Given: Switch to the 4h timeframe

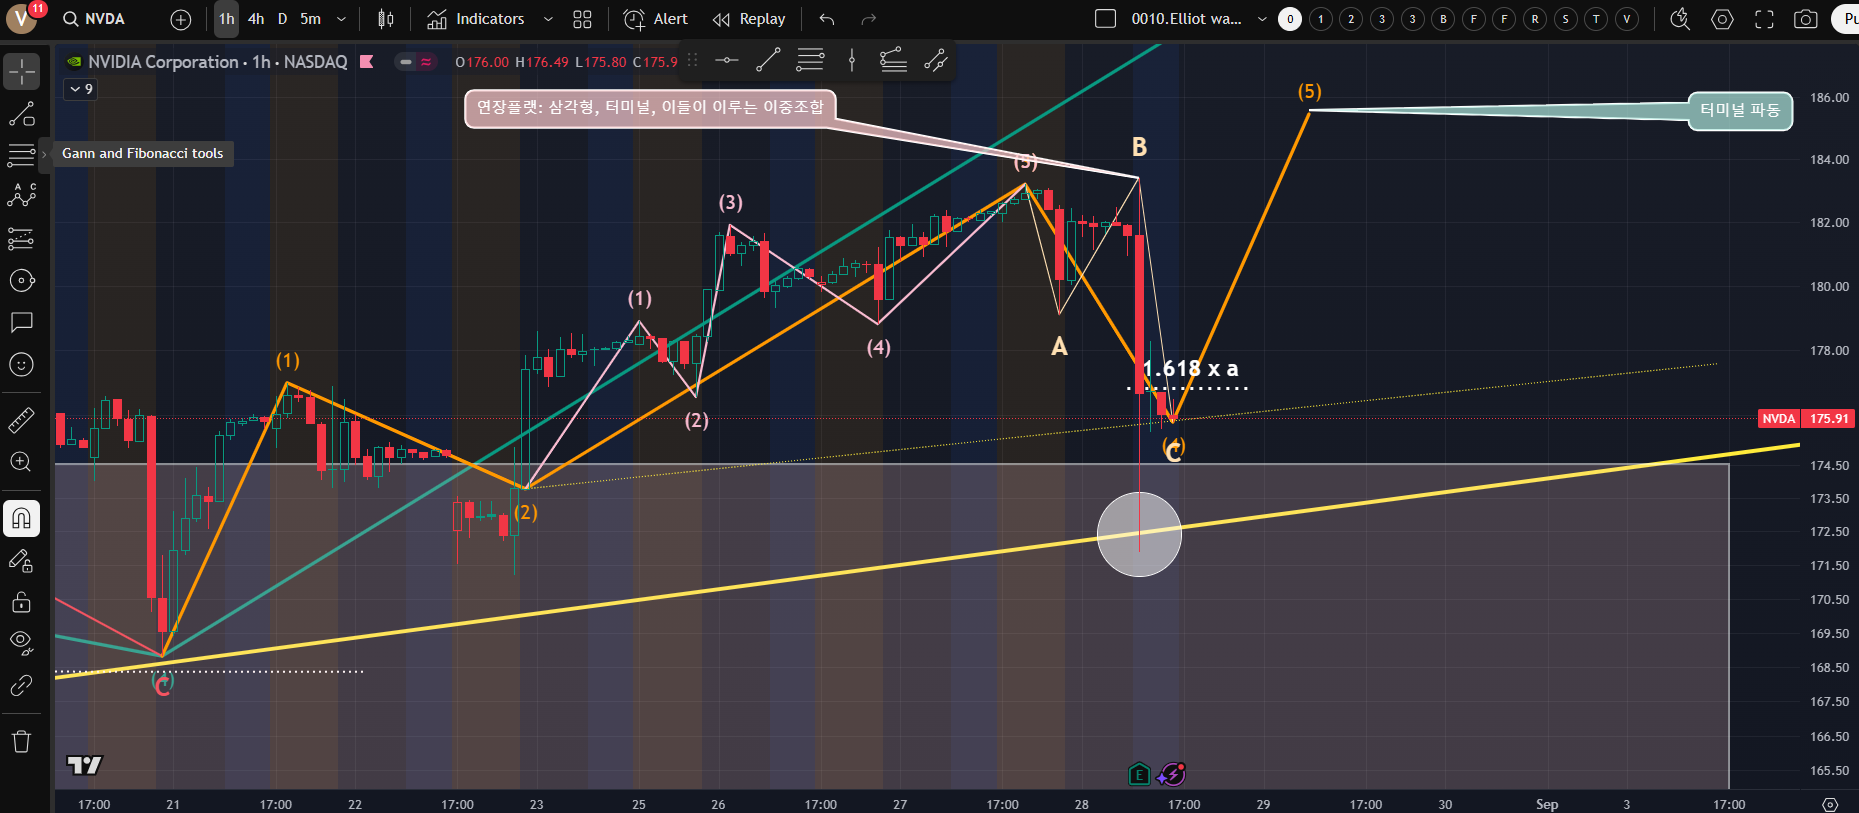Looking at the screenshot, I should click(256, 19).
